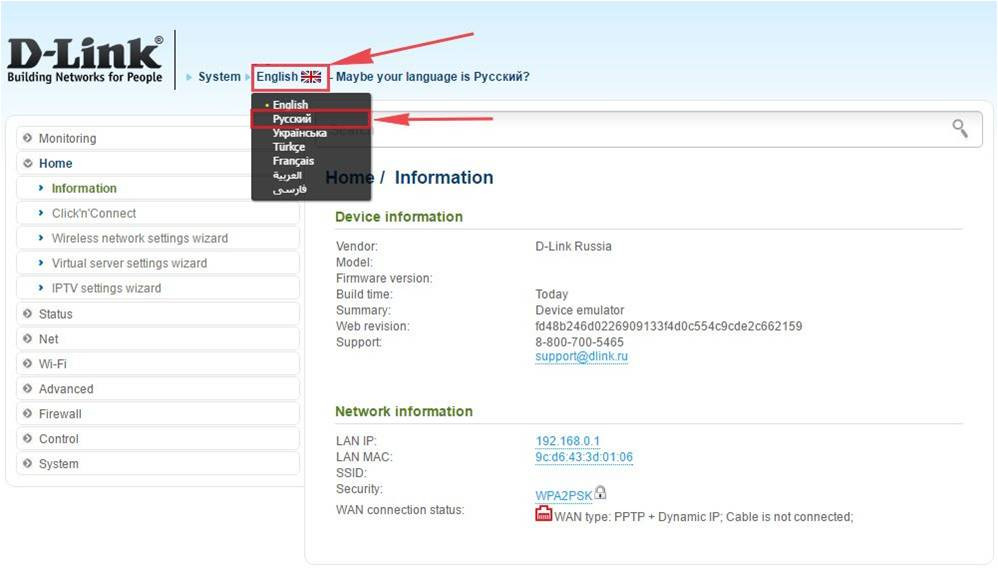Select Русский from language list
This screenshot has width=998, height=569.
292,119
